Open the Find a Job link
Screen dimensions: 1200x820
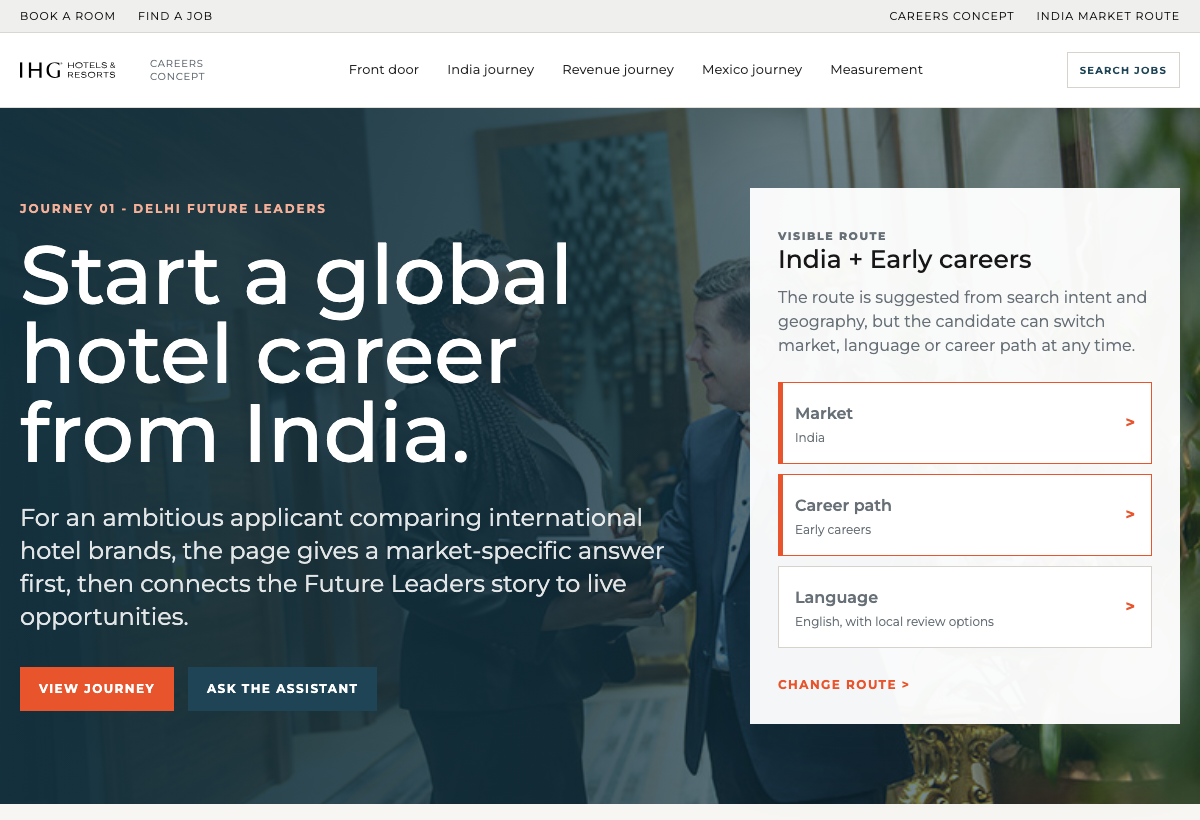175,16
